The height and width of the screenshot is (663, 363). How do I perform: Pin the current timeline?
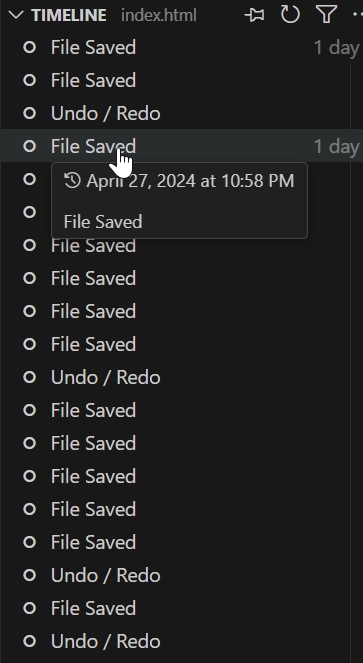click(x=255, y=15)
